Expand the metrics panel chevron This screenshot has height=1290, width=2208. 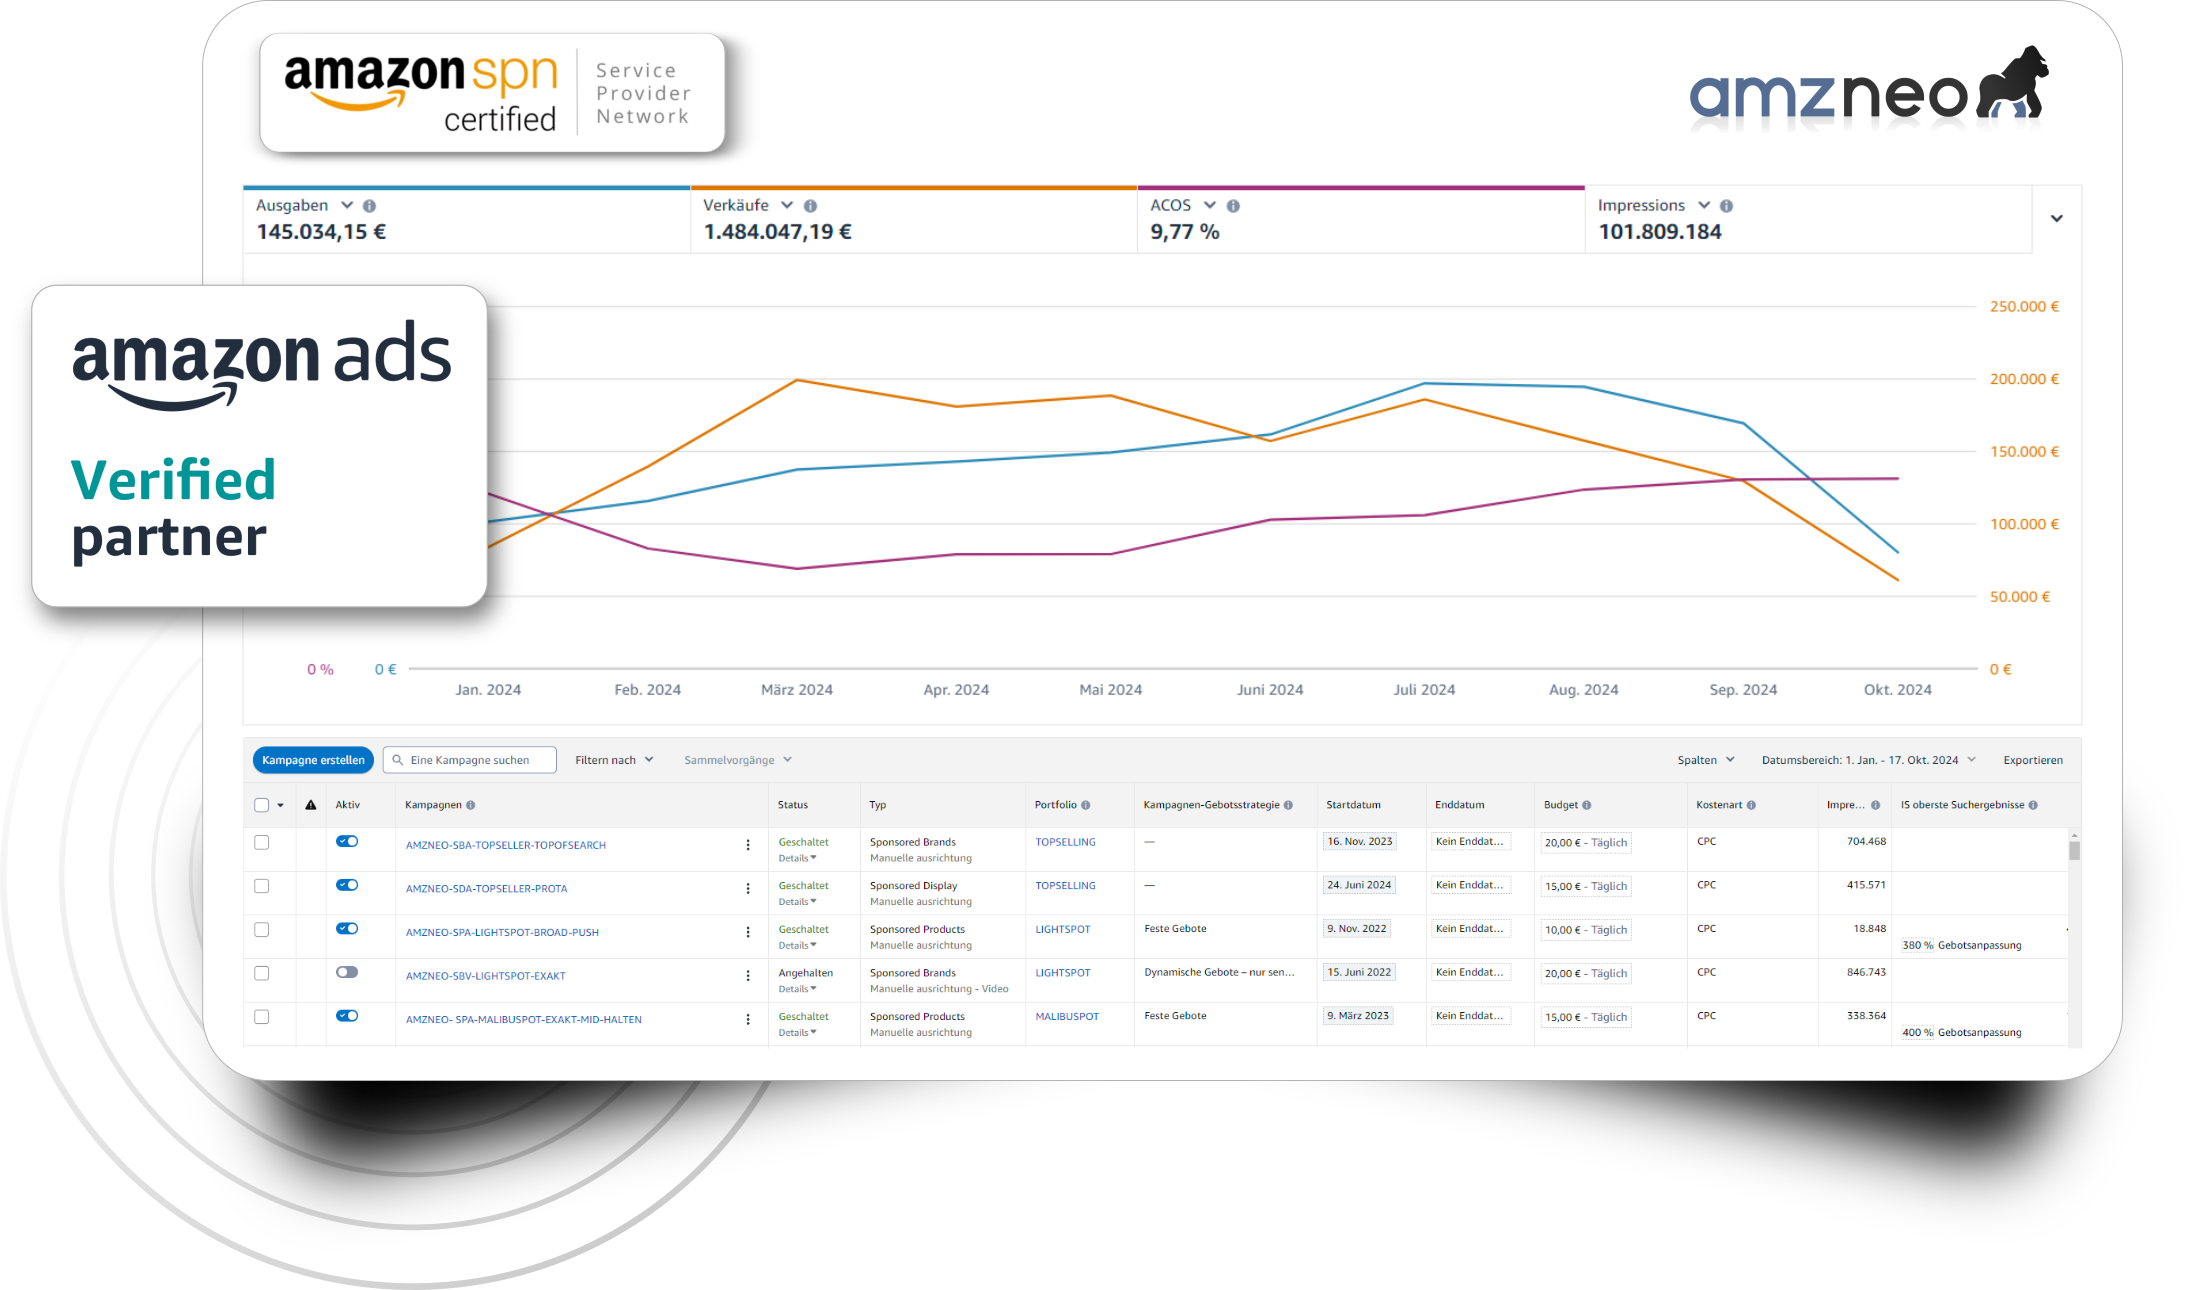point(2057,219)
